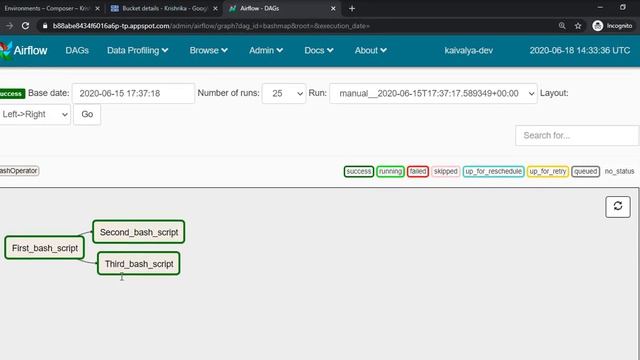Viewport: 640px width, 360px height.
Task: Expand the Browse menu
Action: coord(209,50)
